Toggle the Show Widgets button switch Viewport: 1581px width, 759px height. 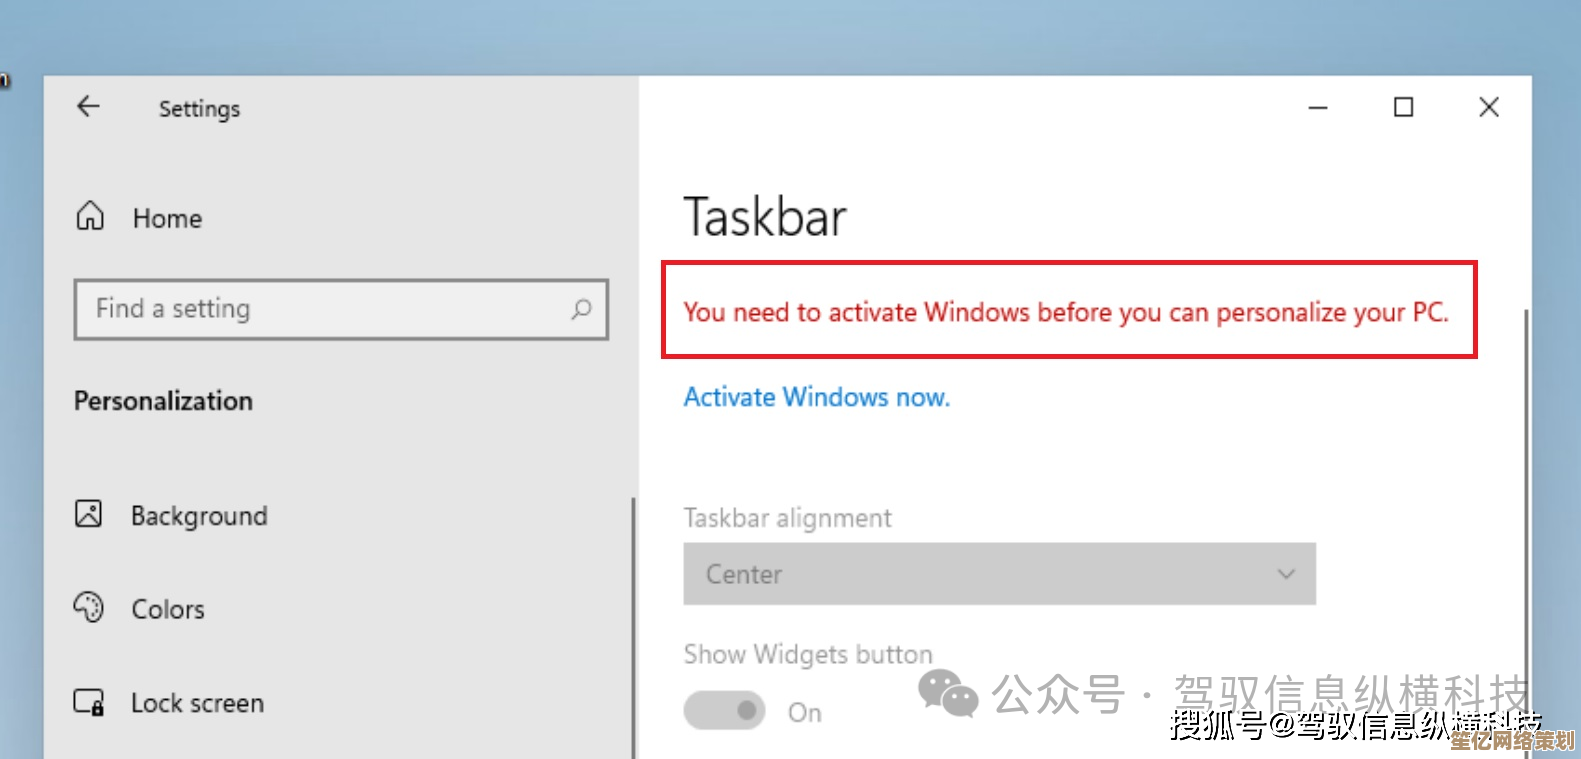724,711
